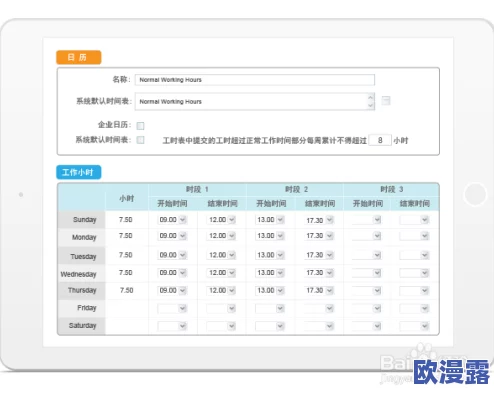
Task: Open Monday period 2 end time dropdown
Action: click(319, 236)
